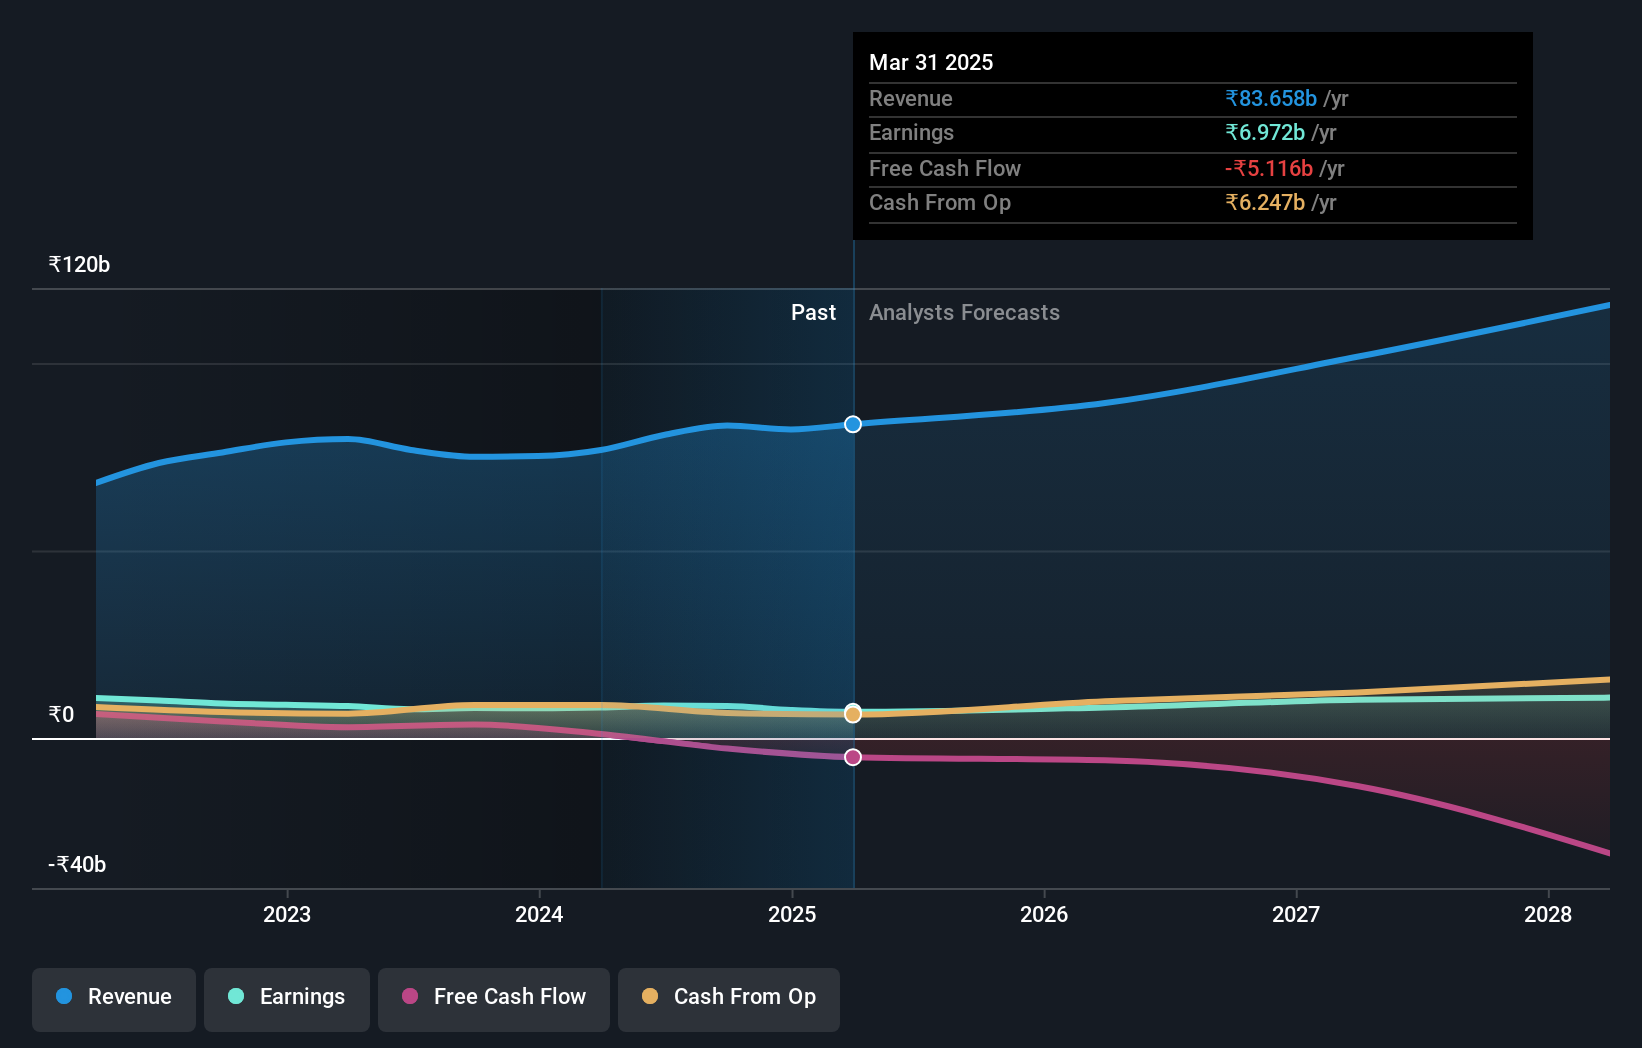The height and width of the screenshot is (1048, 1642).
Task: Click the -₹5.116b free cash flow value
Action: click(1269, 168)
